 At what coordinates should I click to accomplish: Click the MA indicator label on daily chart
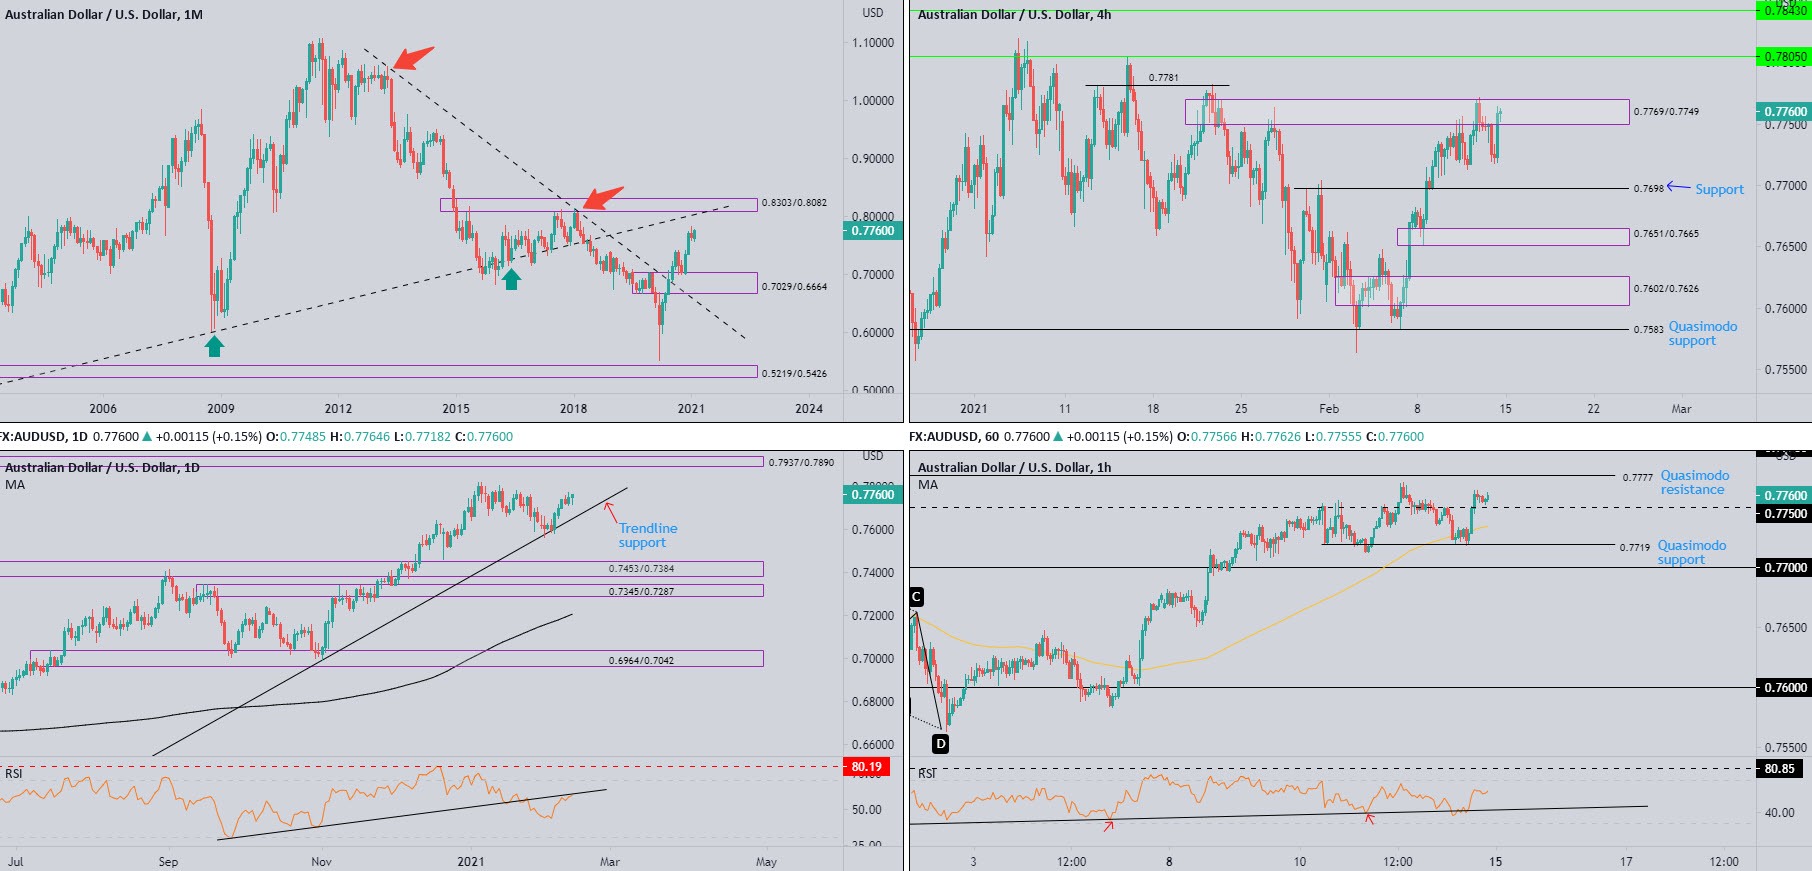15,485
